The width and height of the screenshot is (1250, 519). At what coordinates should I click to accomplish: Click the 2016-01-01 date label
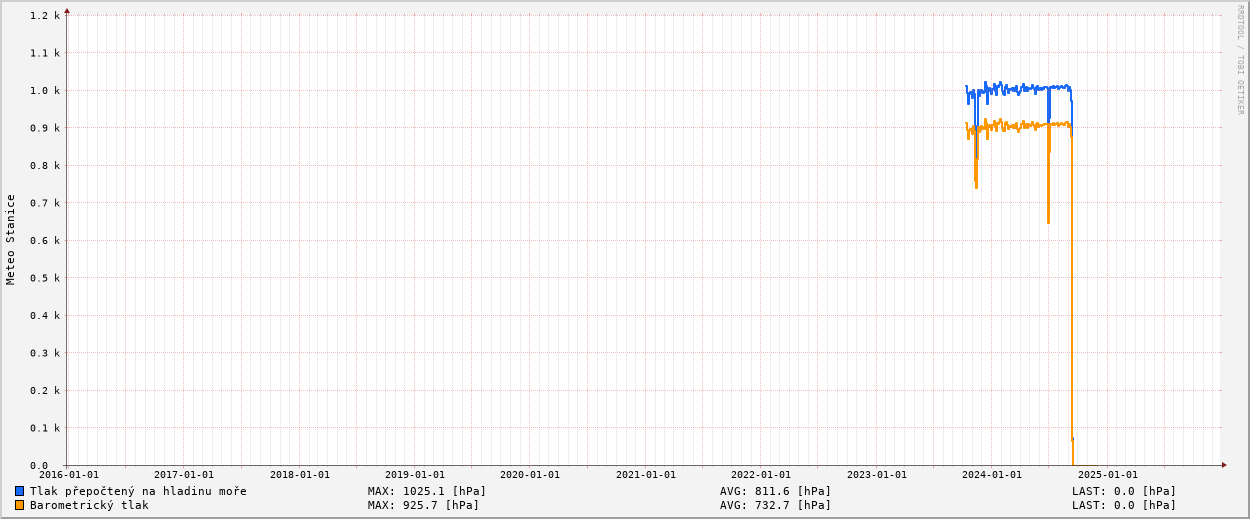69,475
